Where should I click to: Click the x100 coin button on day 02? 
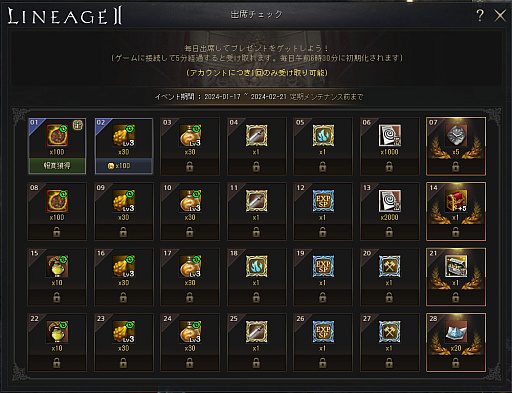coord(124,166)
